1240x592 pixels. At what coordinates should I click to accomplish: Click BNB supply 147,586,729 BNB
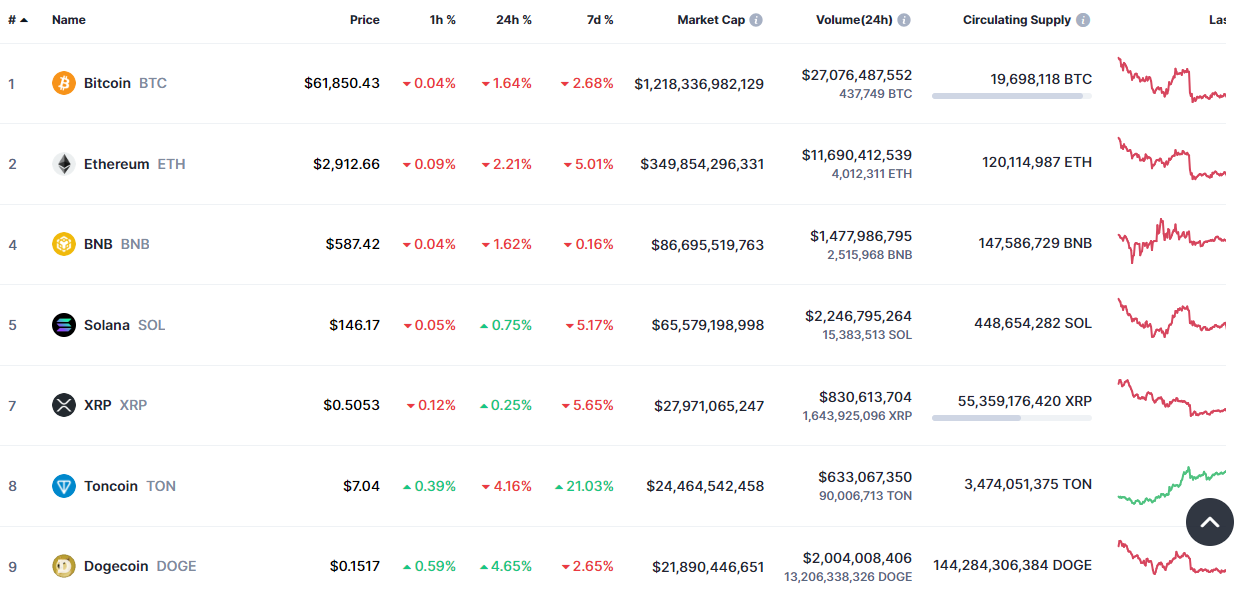pyautogui.click(x=1036, y=243)
